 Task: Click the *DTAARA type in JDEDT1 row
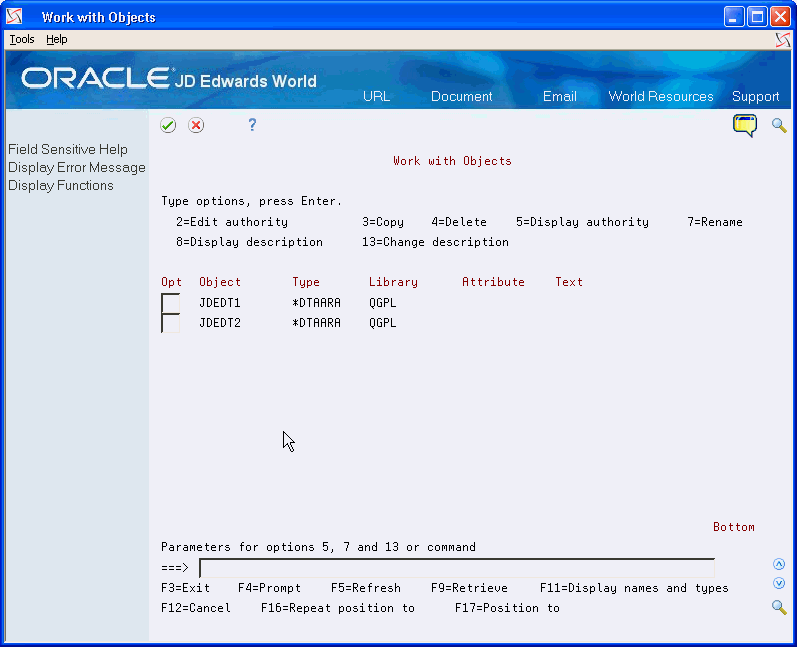pyautogui.click(x=316, y=303)
